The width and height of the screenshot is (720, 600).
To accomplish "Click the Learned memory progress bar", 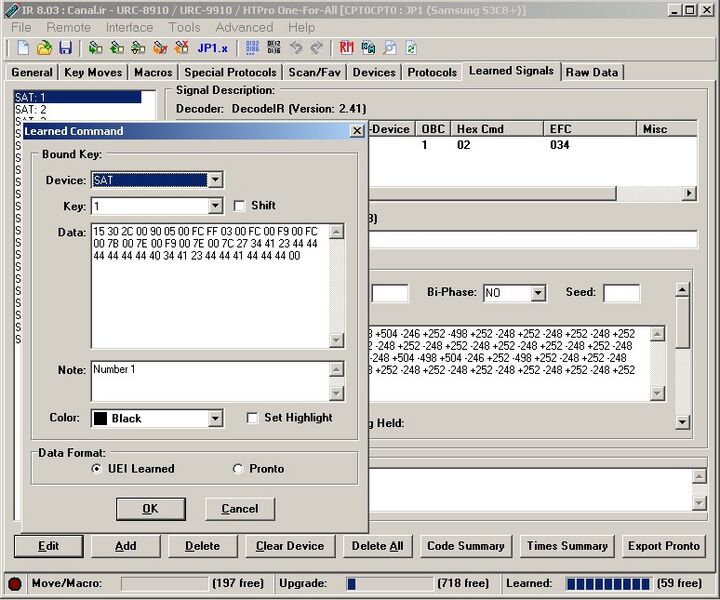I will pos(608,584).
